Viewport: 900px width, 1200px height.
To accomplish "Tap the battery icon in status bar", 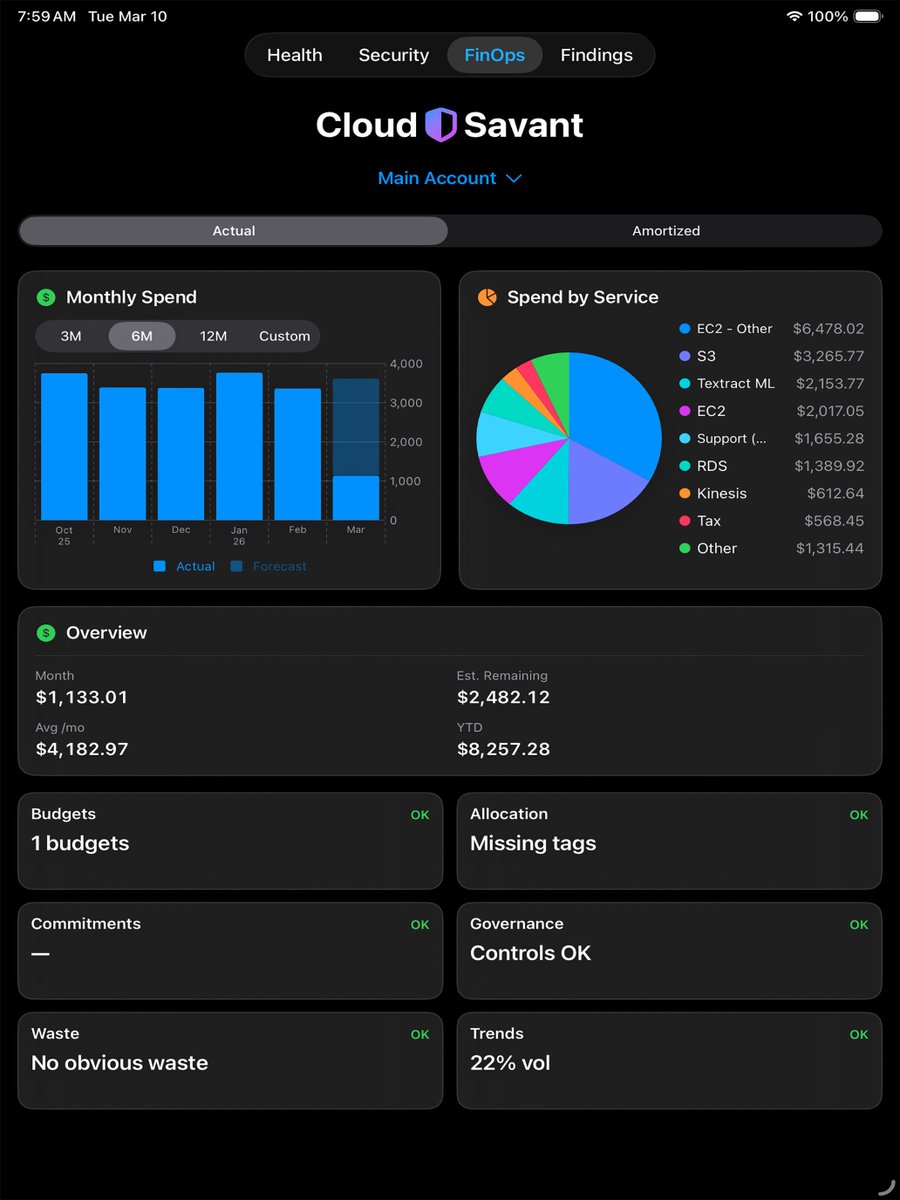I will coord(869,16).
